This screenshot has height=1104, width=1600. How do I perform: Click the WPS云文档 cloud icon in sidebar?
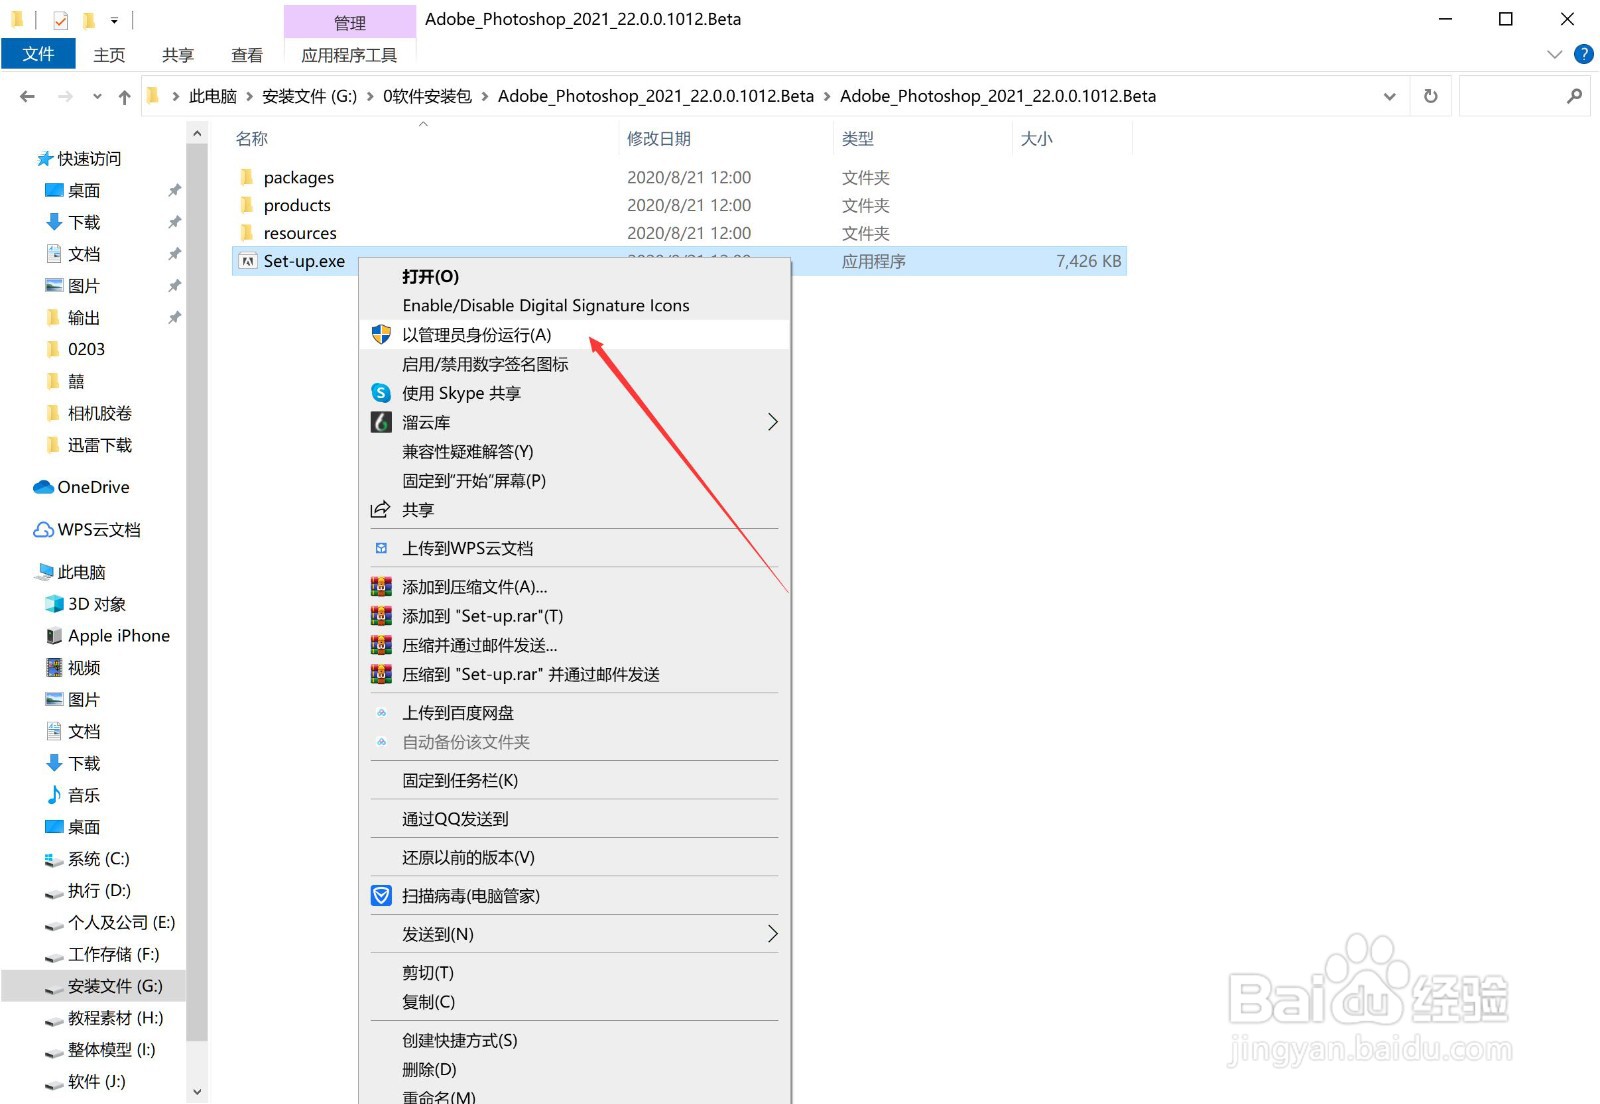(x=43, y=530)
